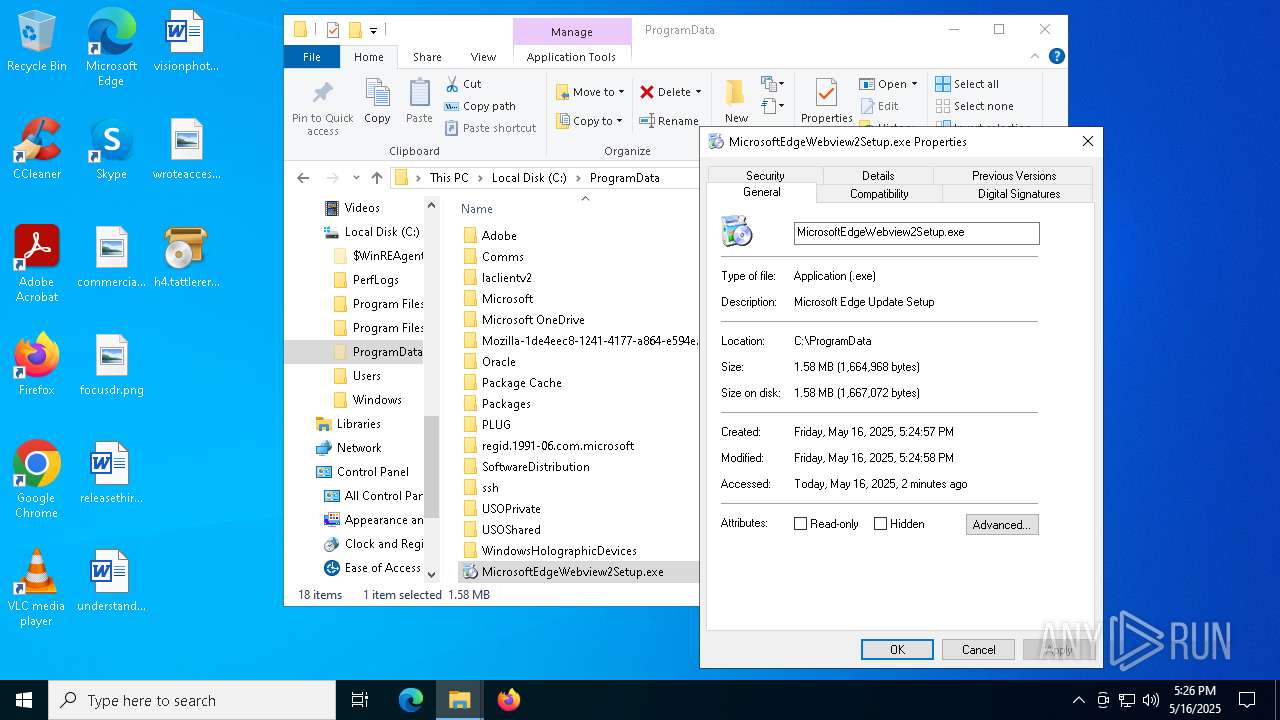Click the Windows Start button
1280x720 pixels.
click(24, 700)
